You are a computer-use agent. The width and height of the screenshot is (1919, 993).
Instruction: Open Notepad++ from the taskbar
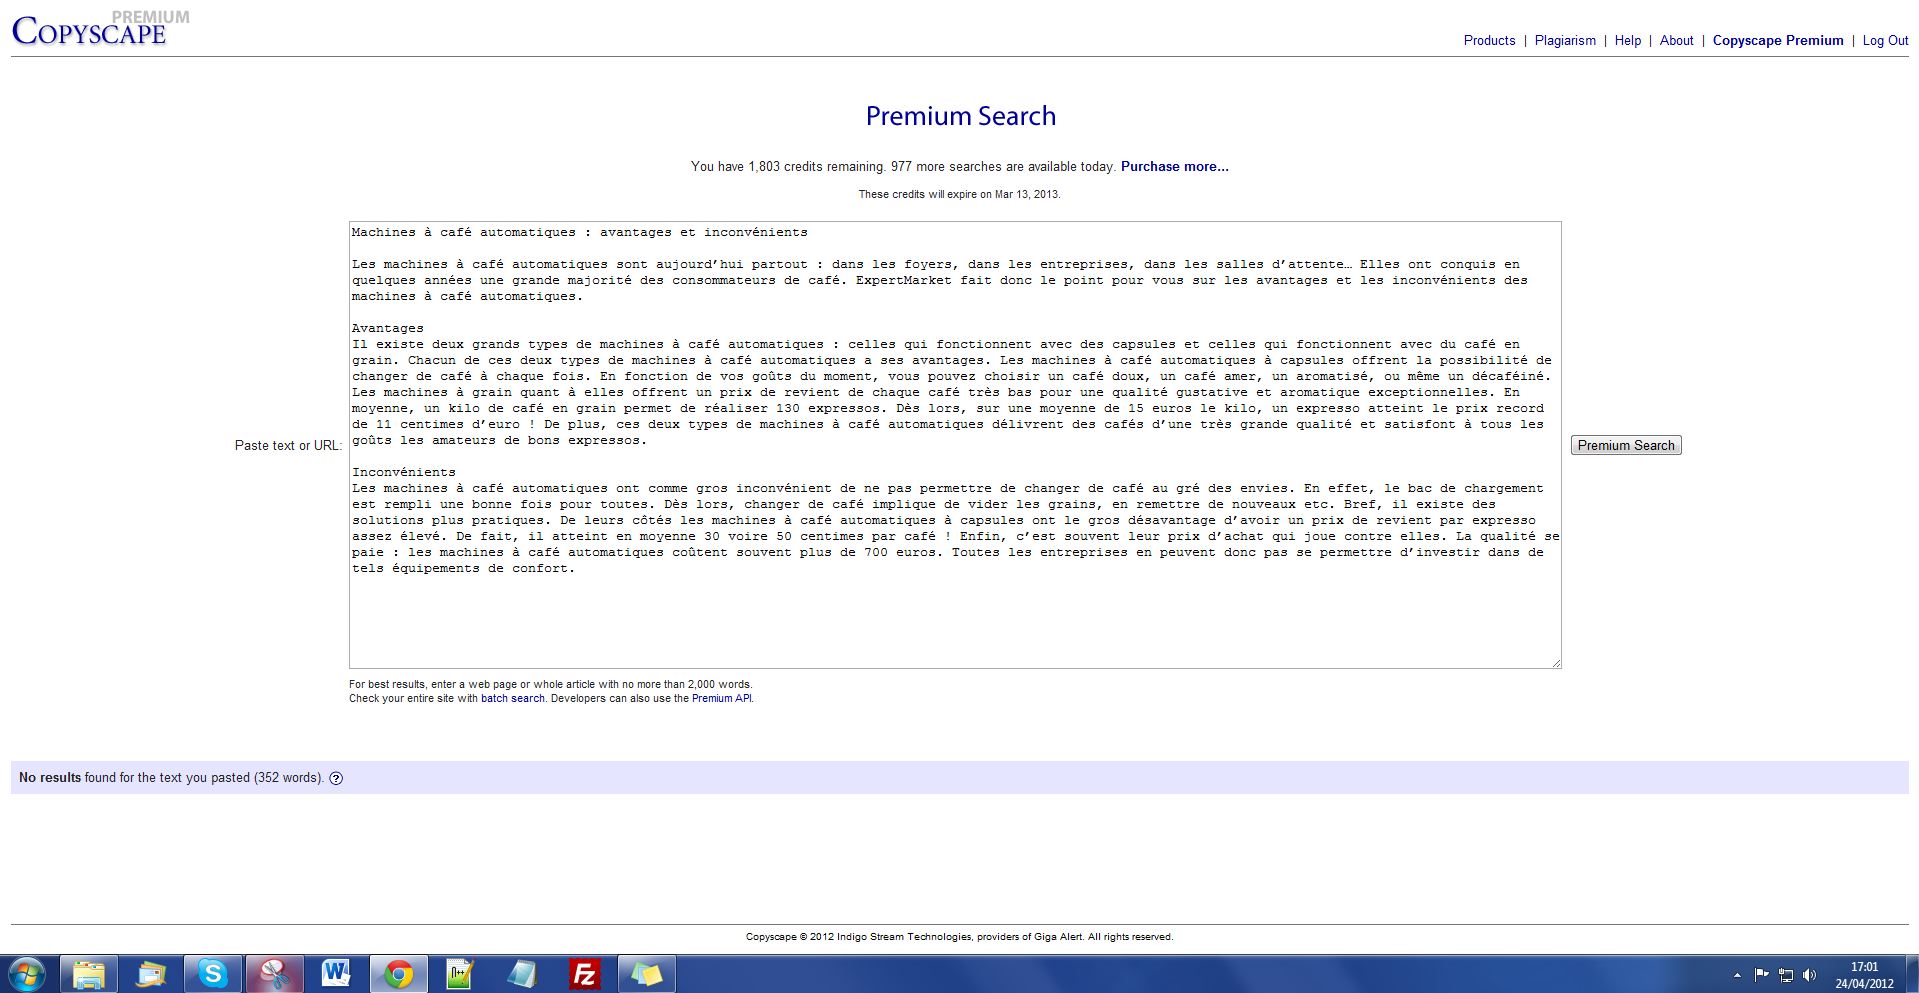point(460,973)
